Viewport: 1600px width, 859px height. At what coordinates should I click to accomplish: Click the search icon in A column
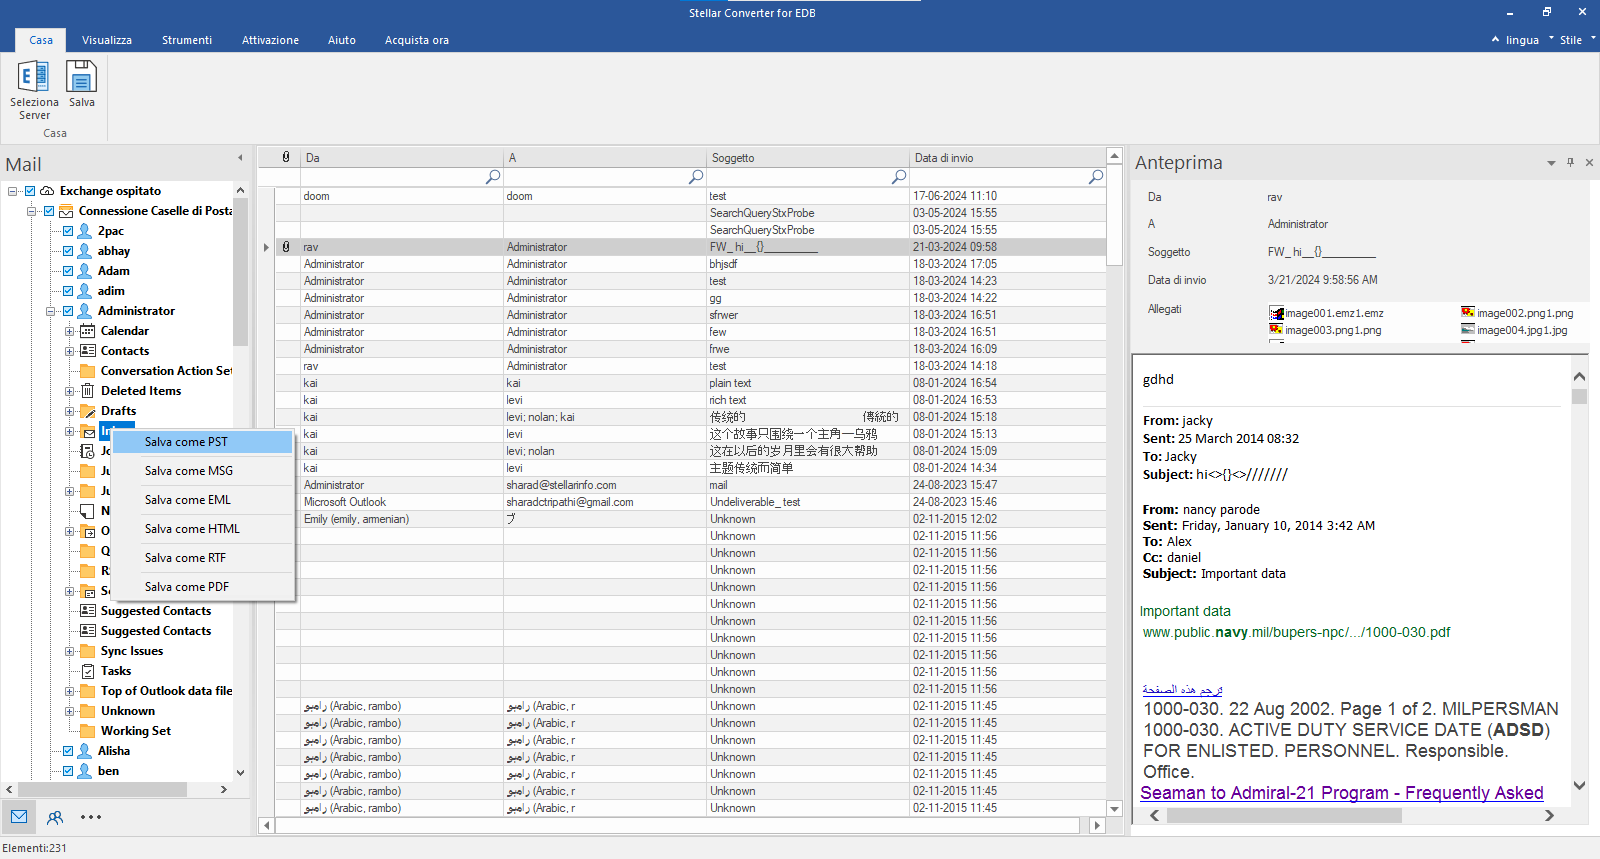pyautogui.click(x=696, y=177)
